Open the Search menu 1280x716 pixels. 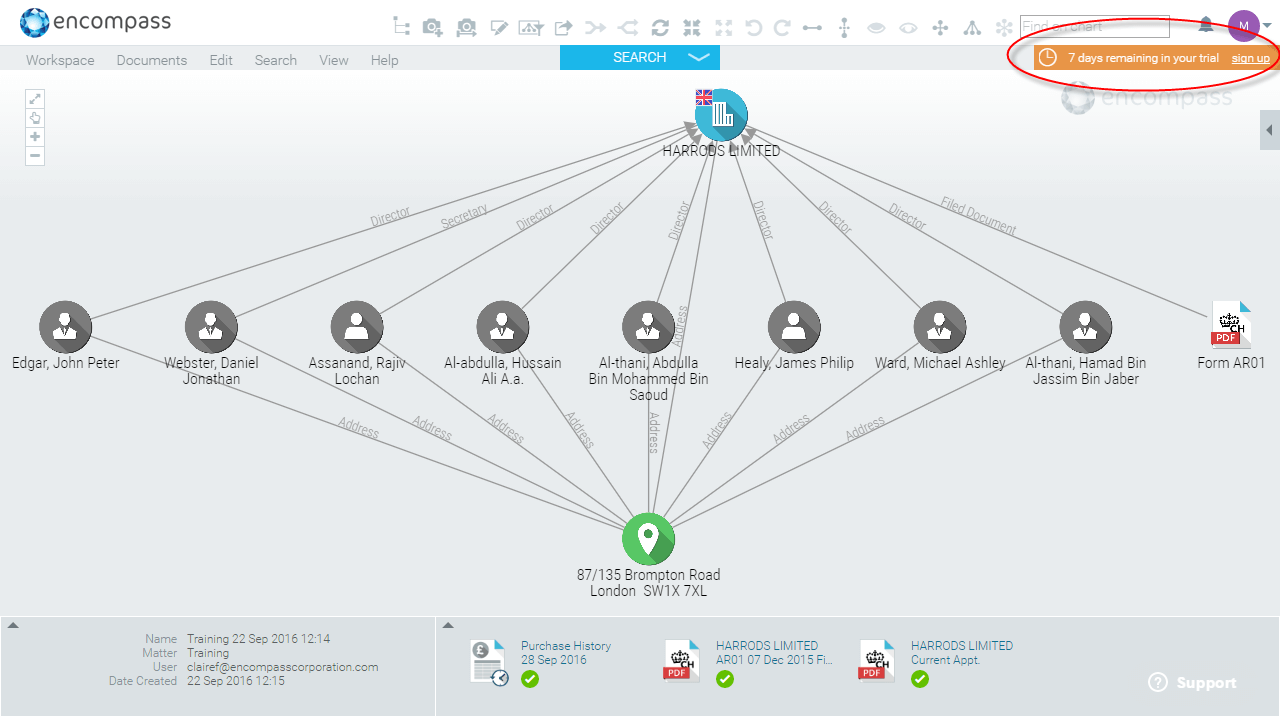(276, 60)
